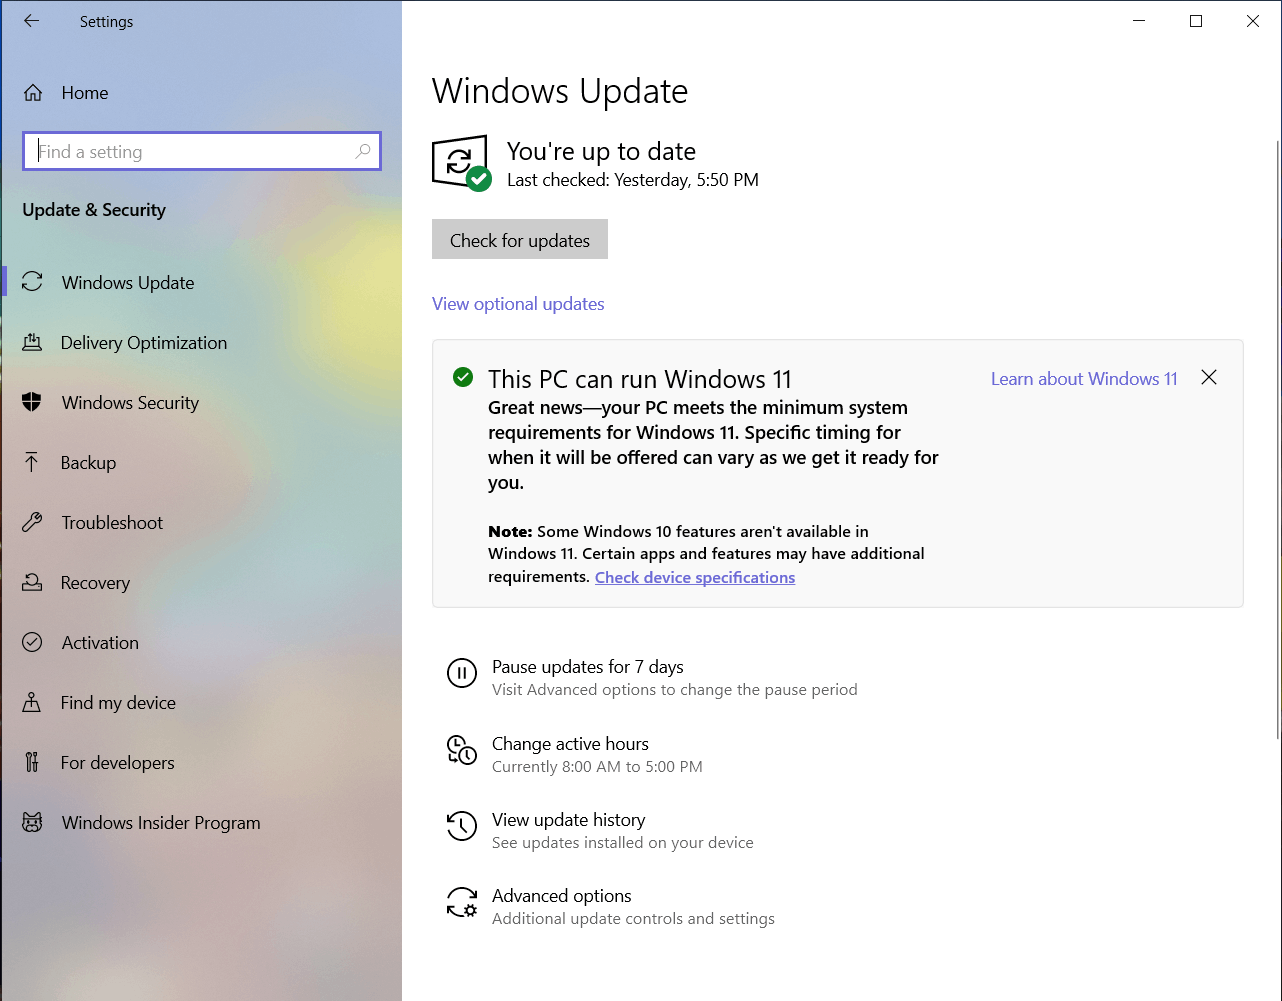1282x1001 pixels.
Task: Click the View update history icon
Action: coord(461,826)
